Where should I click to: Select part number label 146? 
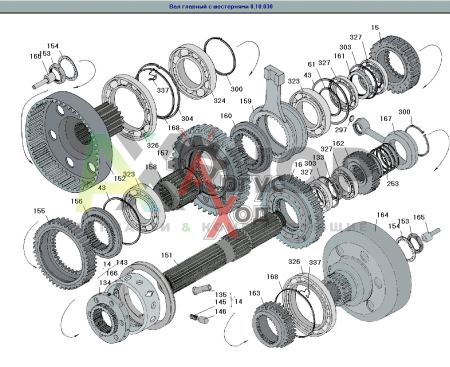tap(221, 311)
